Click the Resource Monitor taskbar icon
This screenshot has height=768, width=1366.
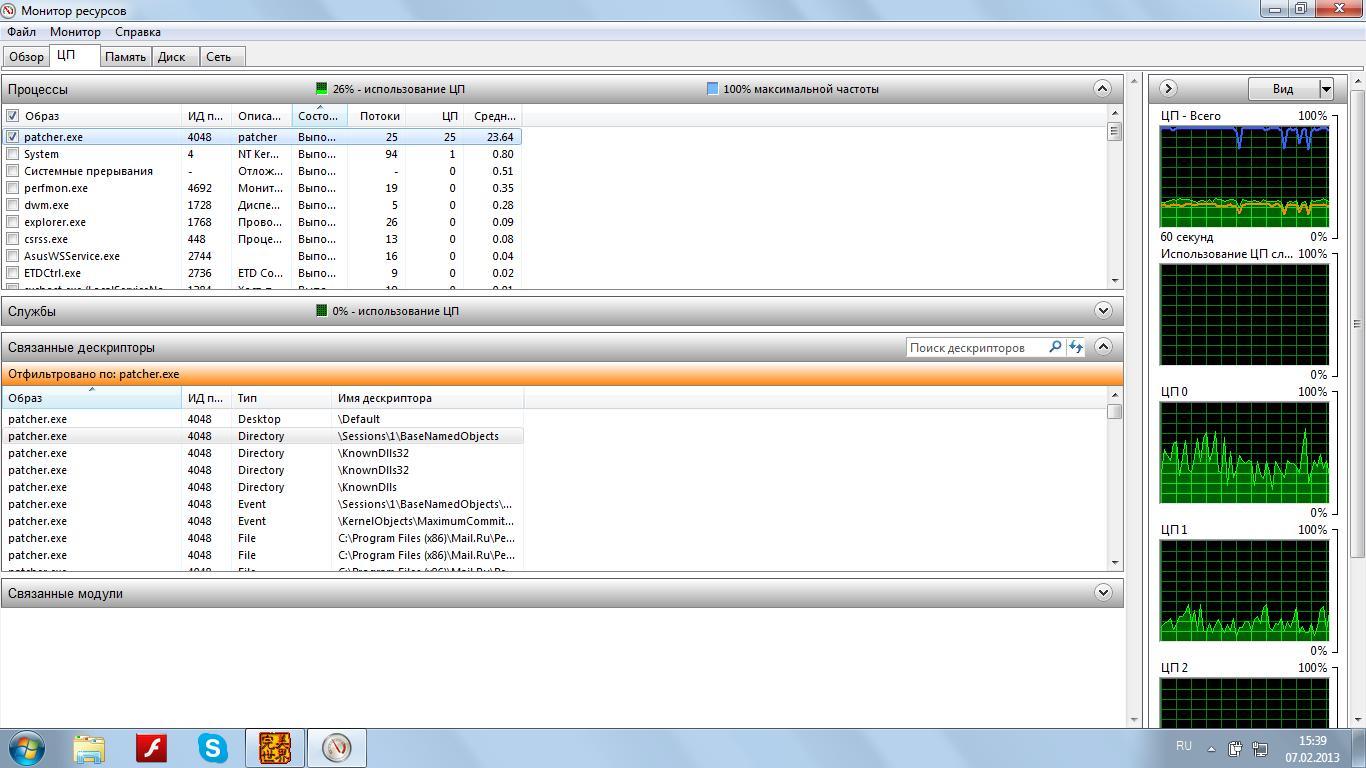tap(337, 748)
